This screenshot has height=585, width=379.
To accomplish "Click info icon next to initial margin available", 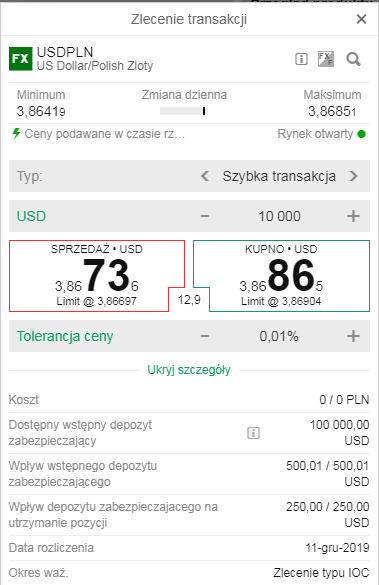I will [253, 433].
